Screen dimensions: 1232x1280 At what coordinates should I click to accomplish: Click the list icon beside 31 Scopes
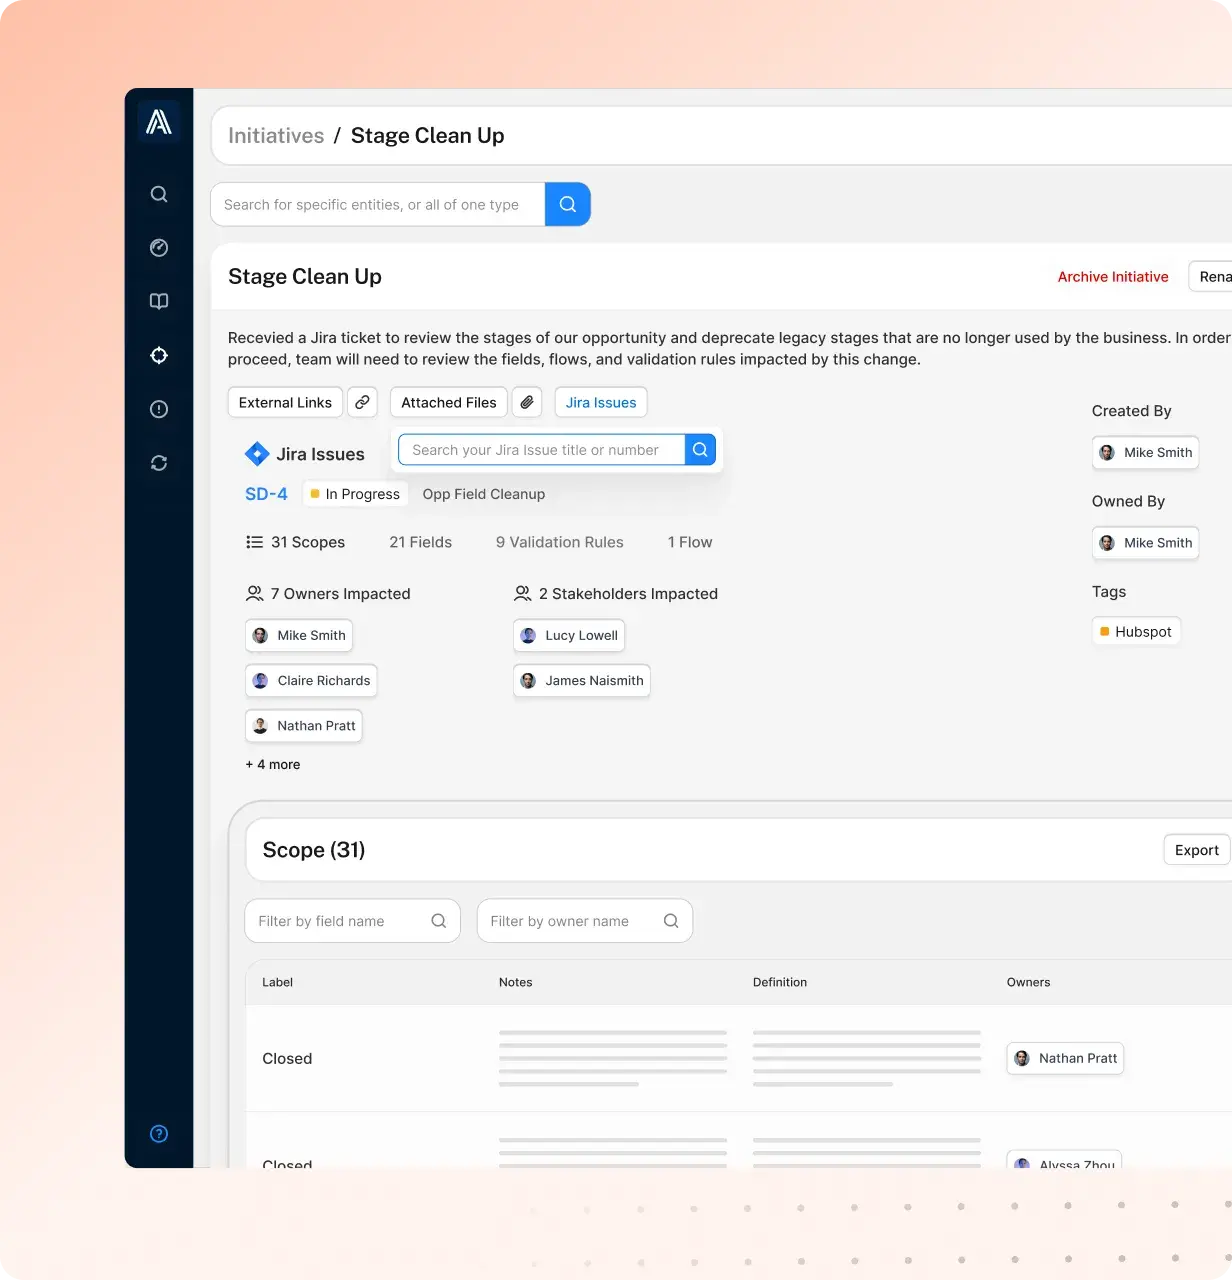(x=254, y=542)
